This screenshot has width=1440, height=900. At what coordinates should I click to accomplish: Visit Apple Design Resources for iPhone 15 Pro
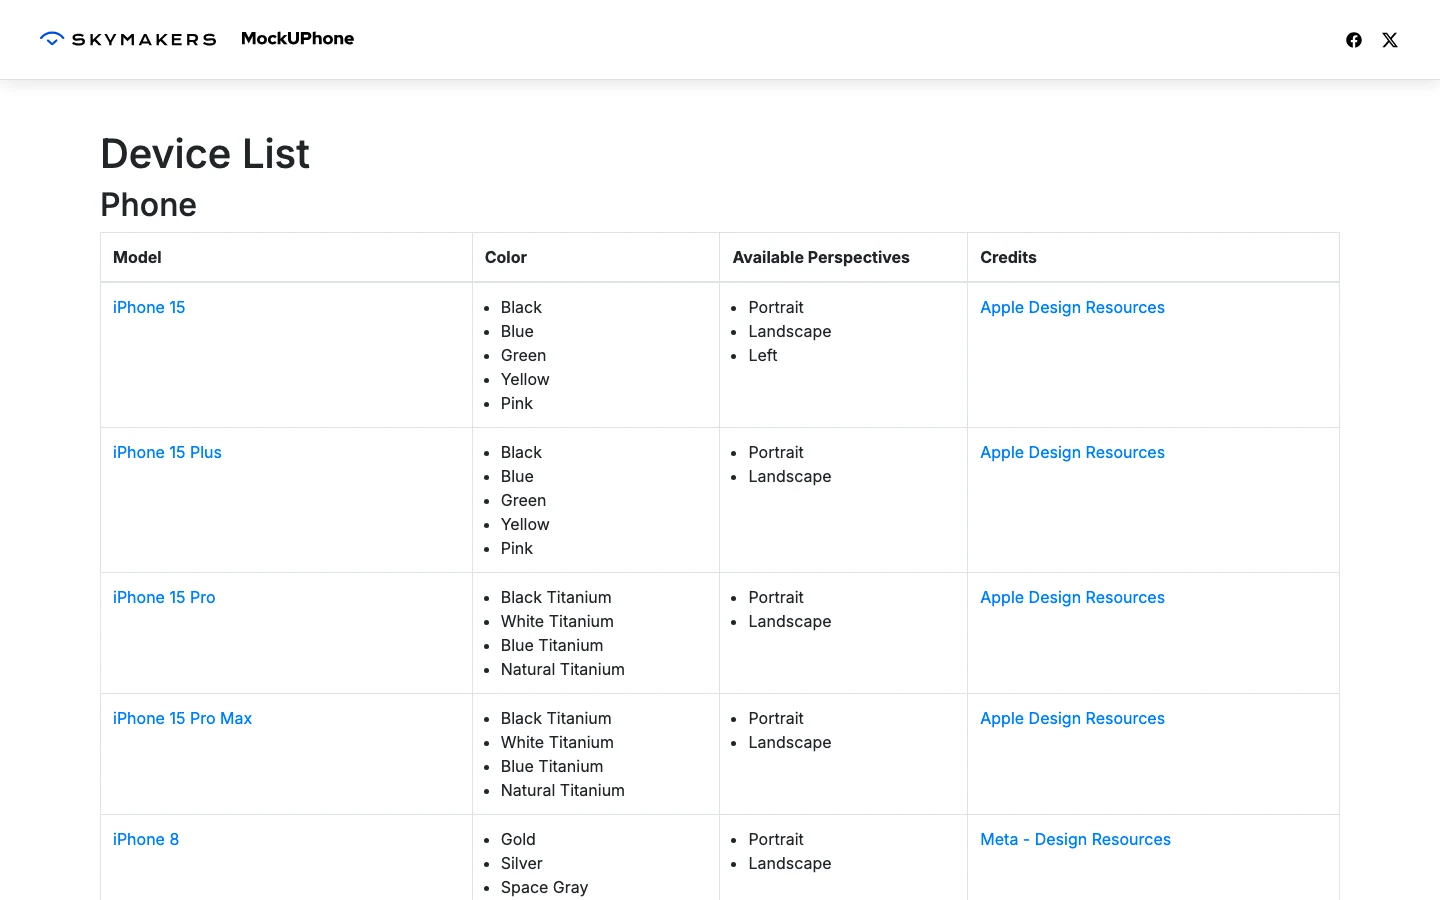click(x=1072, y=597)
